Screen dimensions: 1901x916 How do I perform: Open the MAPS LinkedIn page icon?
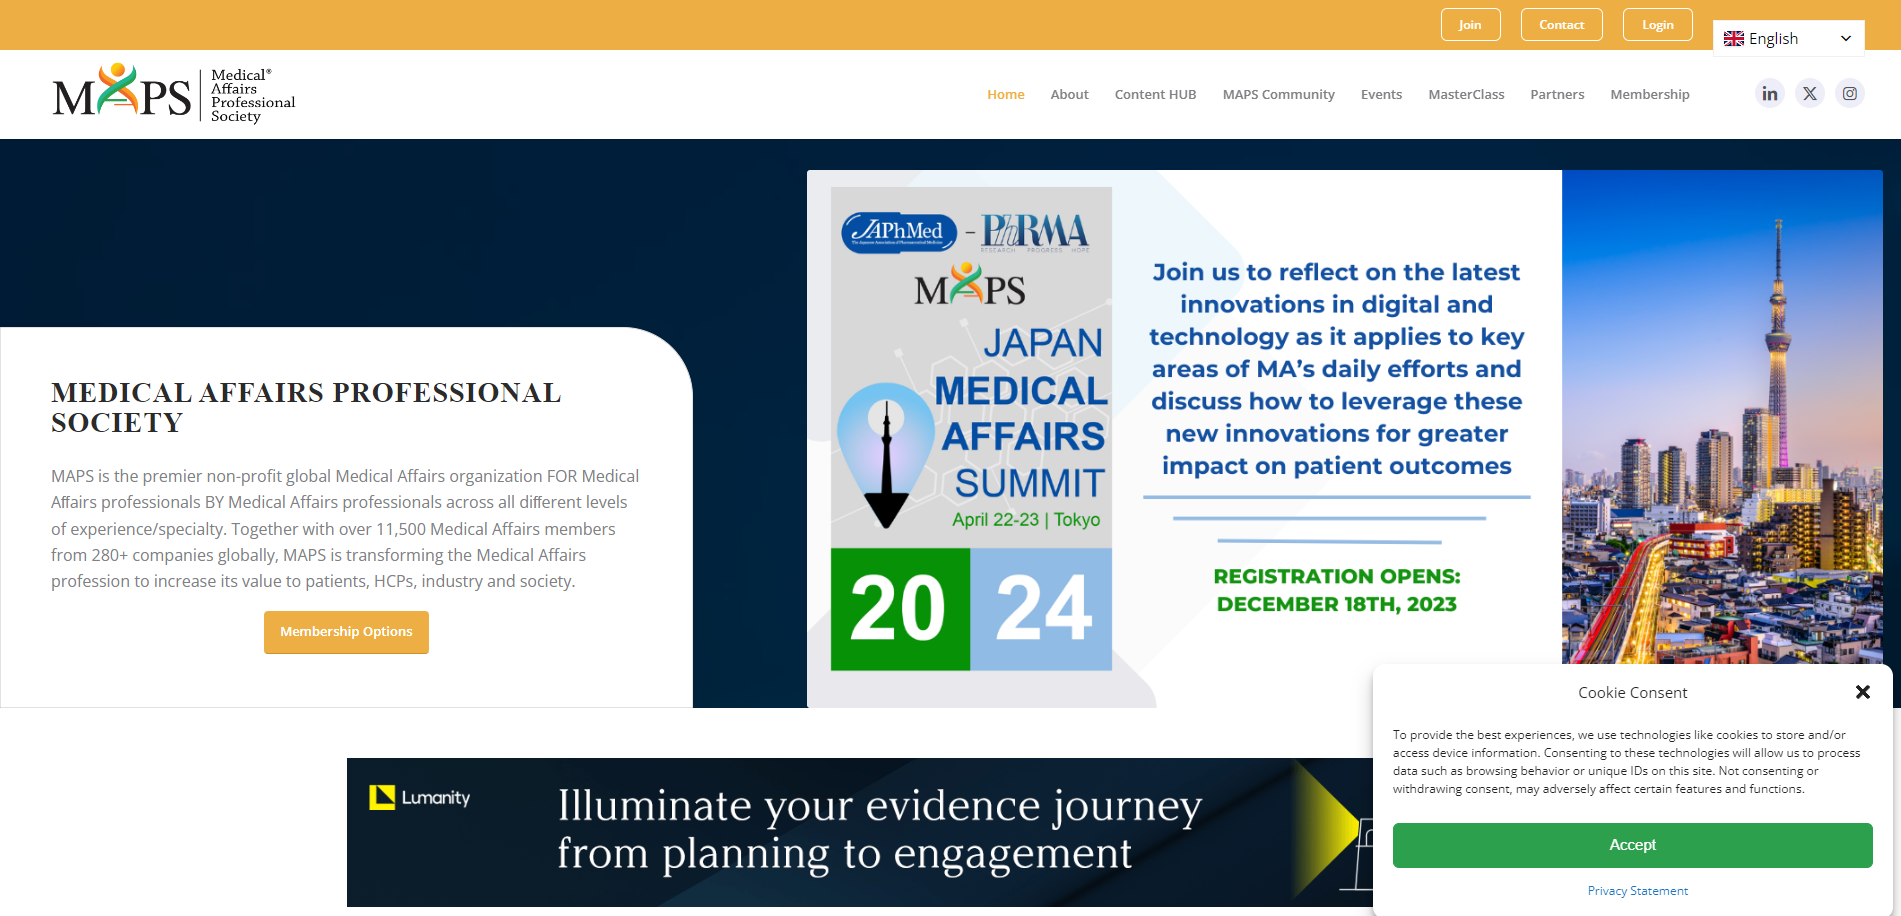(1769, 94)
